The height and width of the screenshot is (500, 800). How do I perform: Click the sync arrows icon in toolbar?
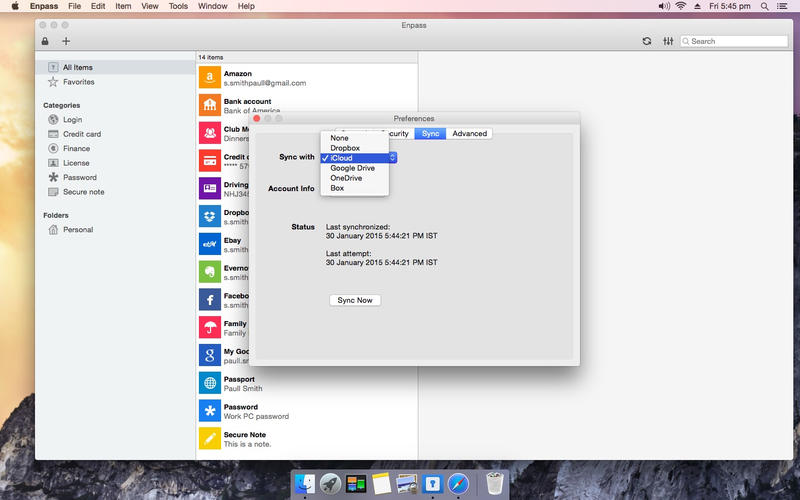coord(646,41)
